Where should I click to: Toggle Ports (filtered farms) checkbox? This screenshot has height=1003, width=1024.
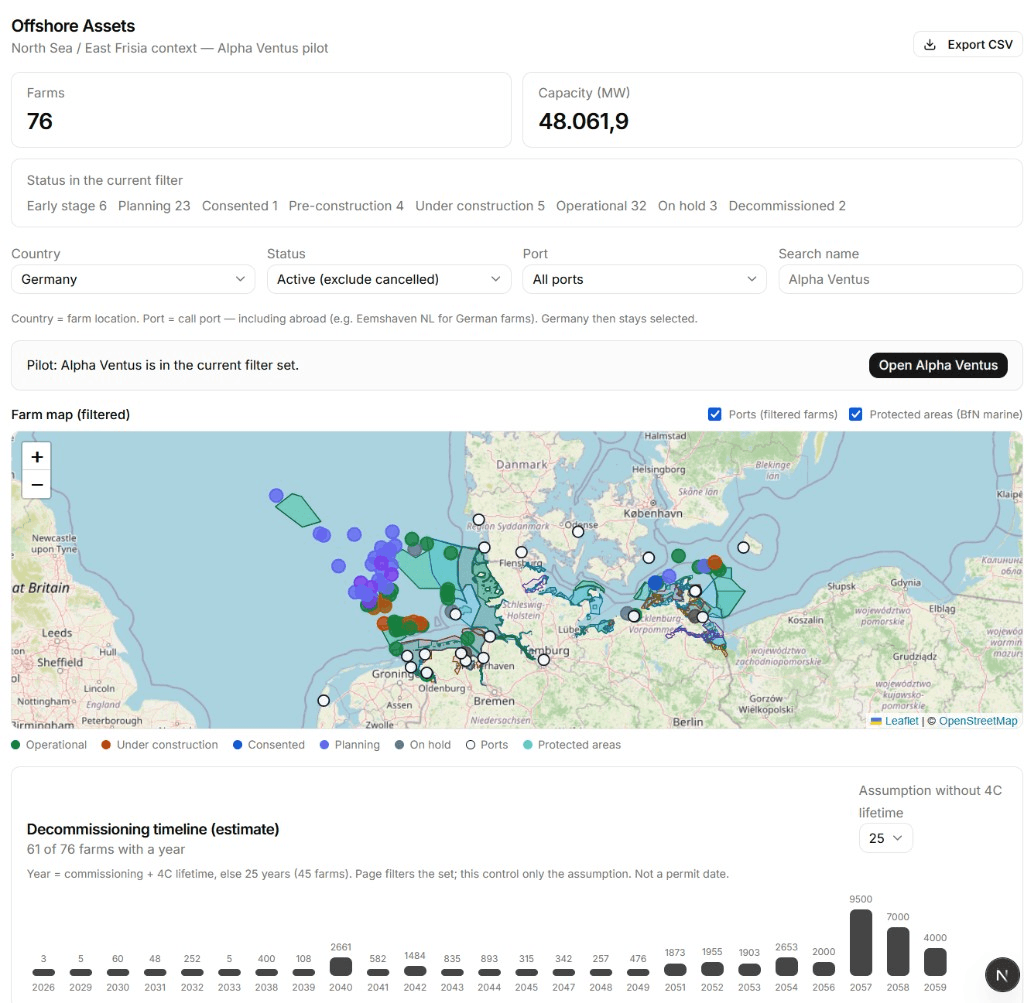[714, 414]
